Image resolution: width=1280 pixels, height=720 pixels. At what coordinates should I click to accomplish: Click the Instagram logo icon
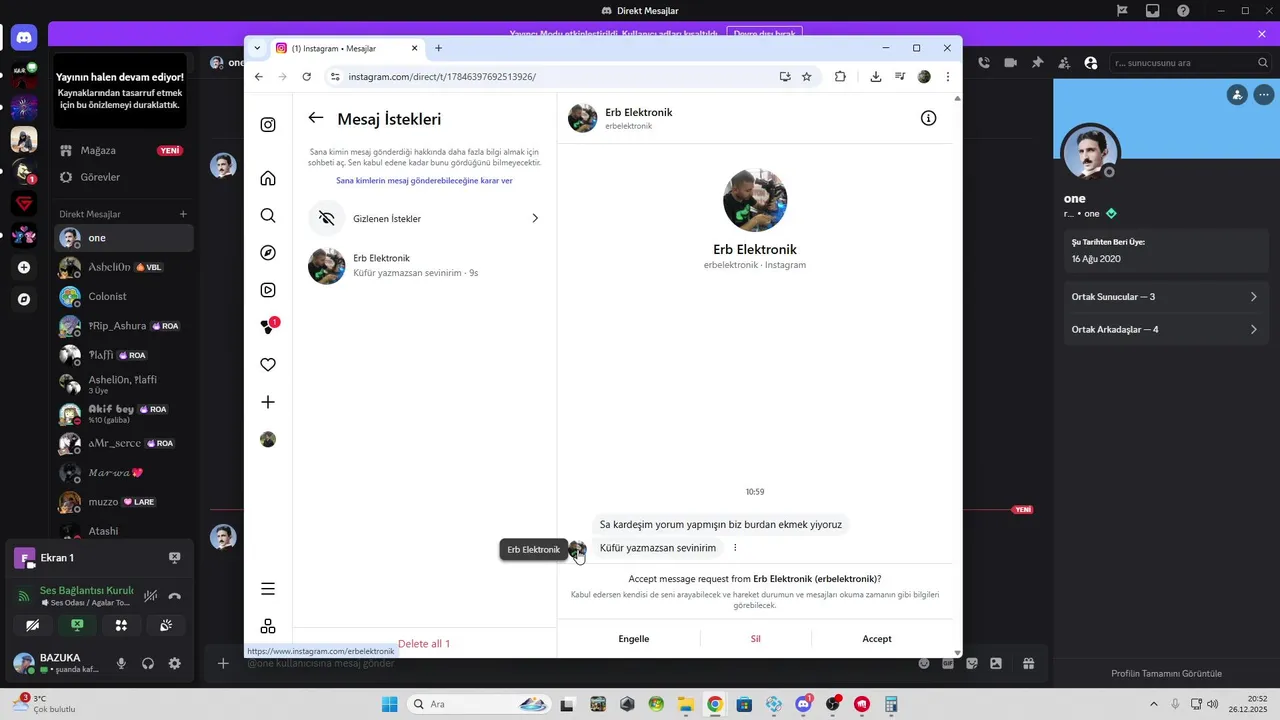pos(268,125)
